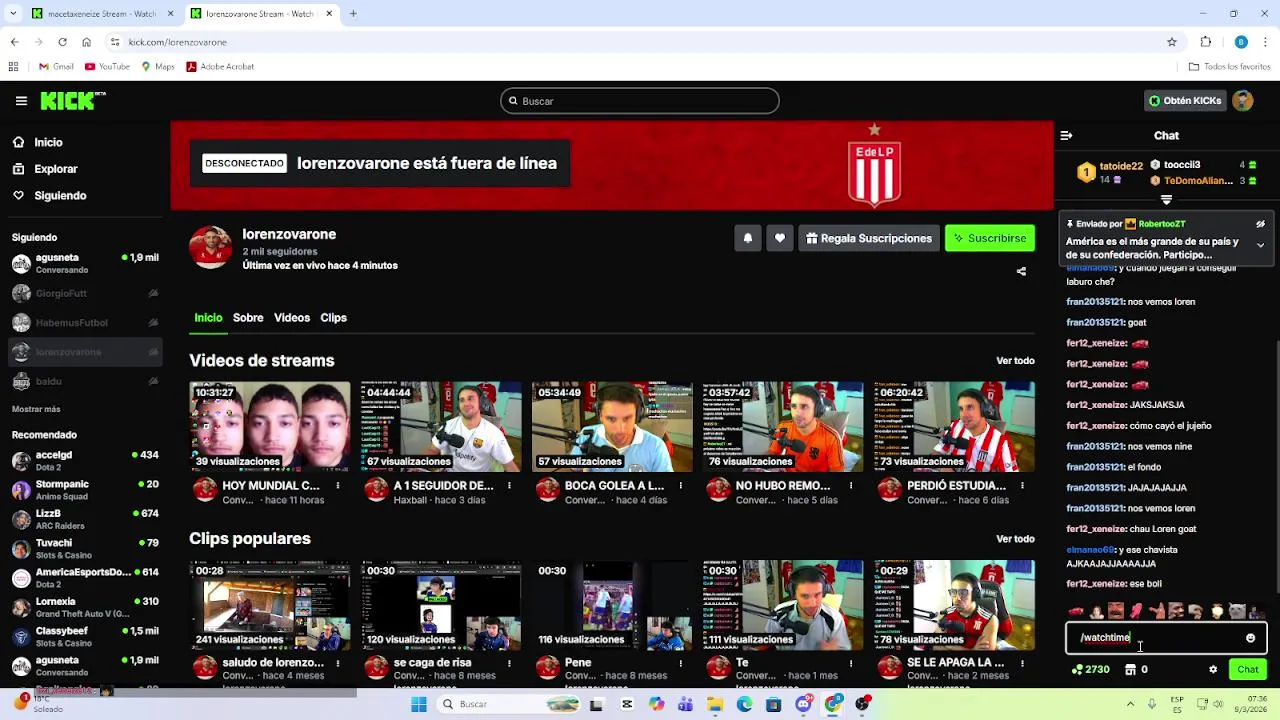
Task: Open followed channel agusneta with 1,9 mil viewers
Action: 85,264
